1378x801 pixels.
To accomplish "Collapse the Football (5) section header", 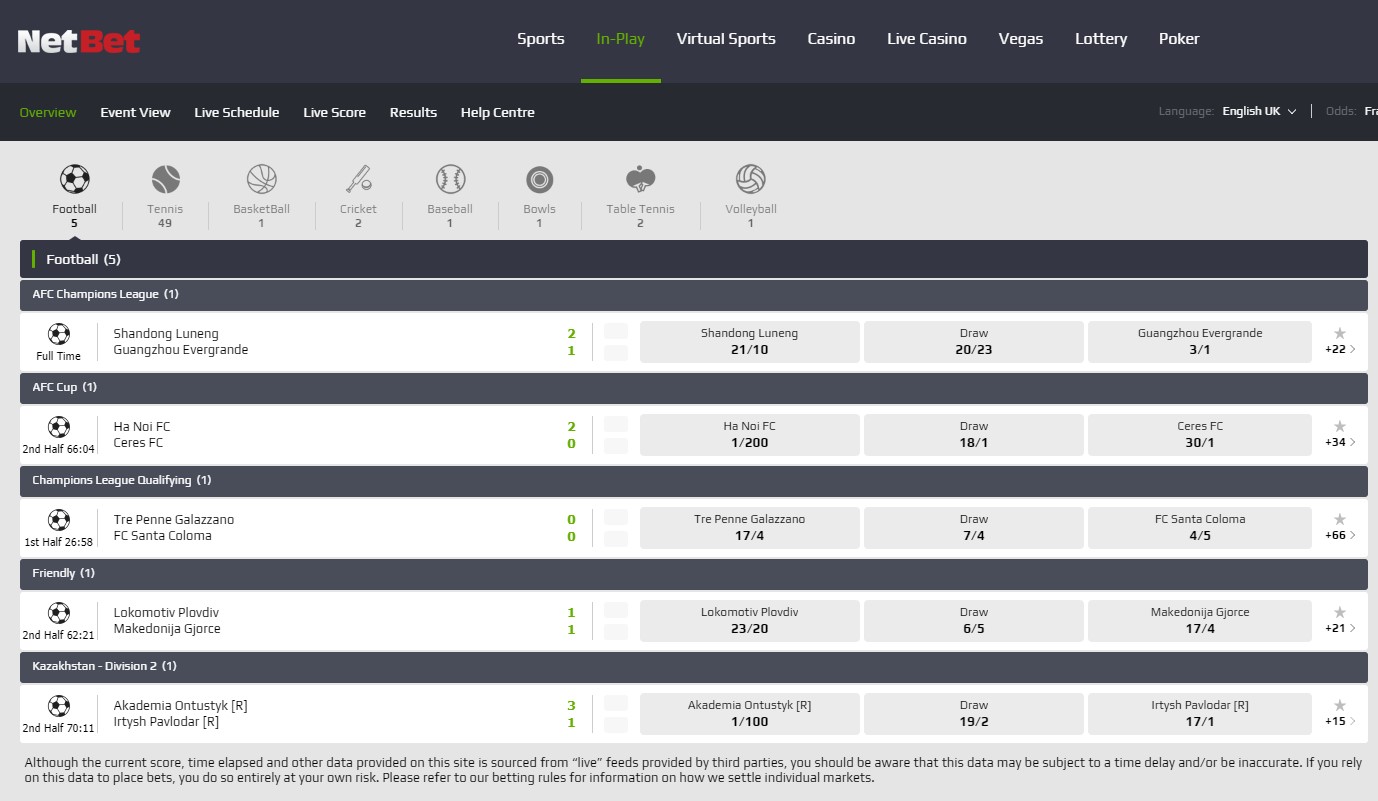I will coord(694,259).
